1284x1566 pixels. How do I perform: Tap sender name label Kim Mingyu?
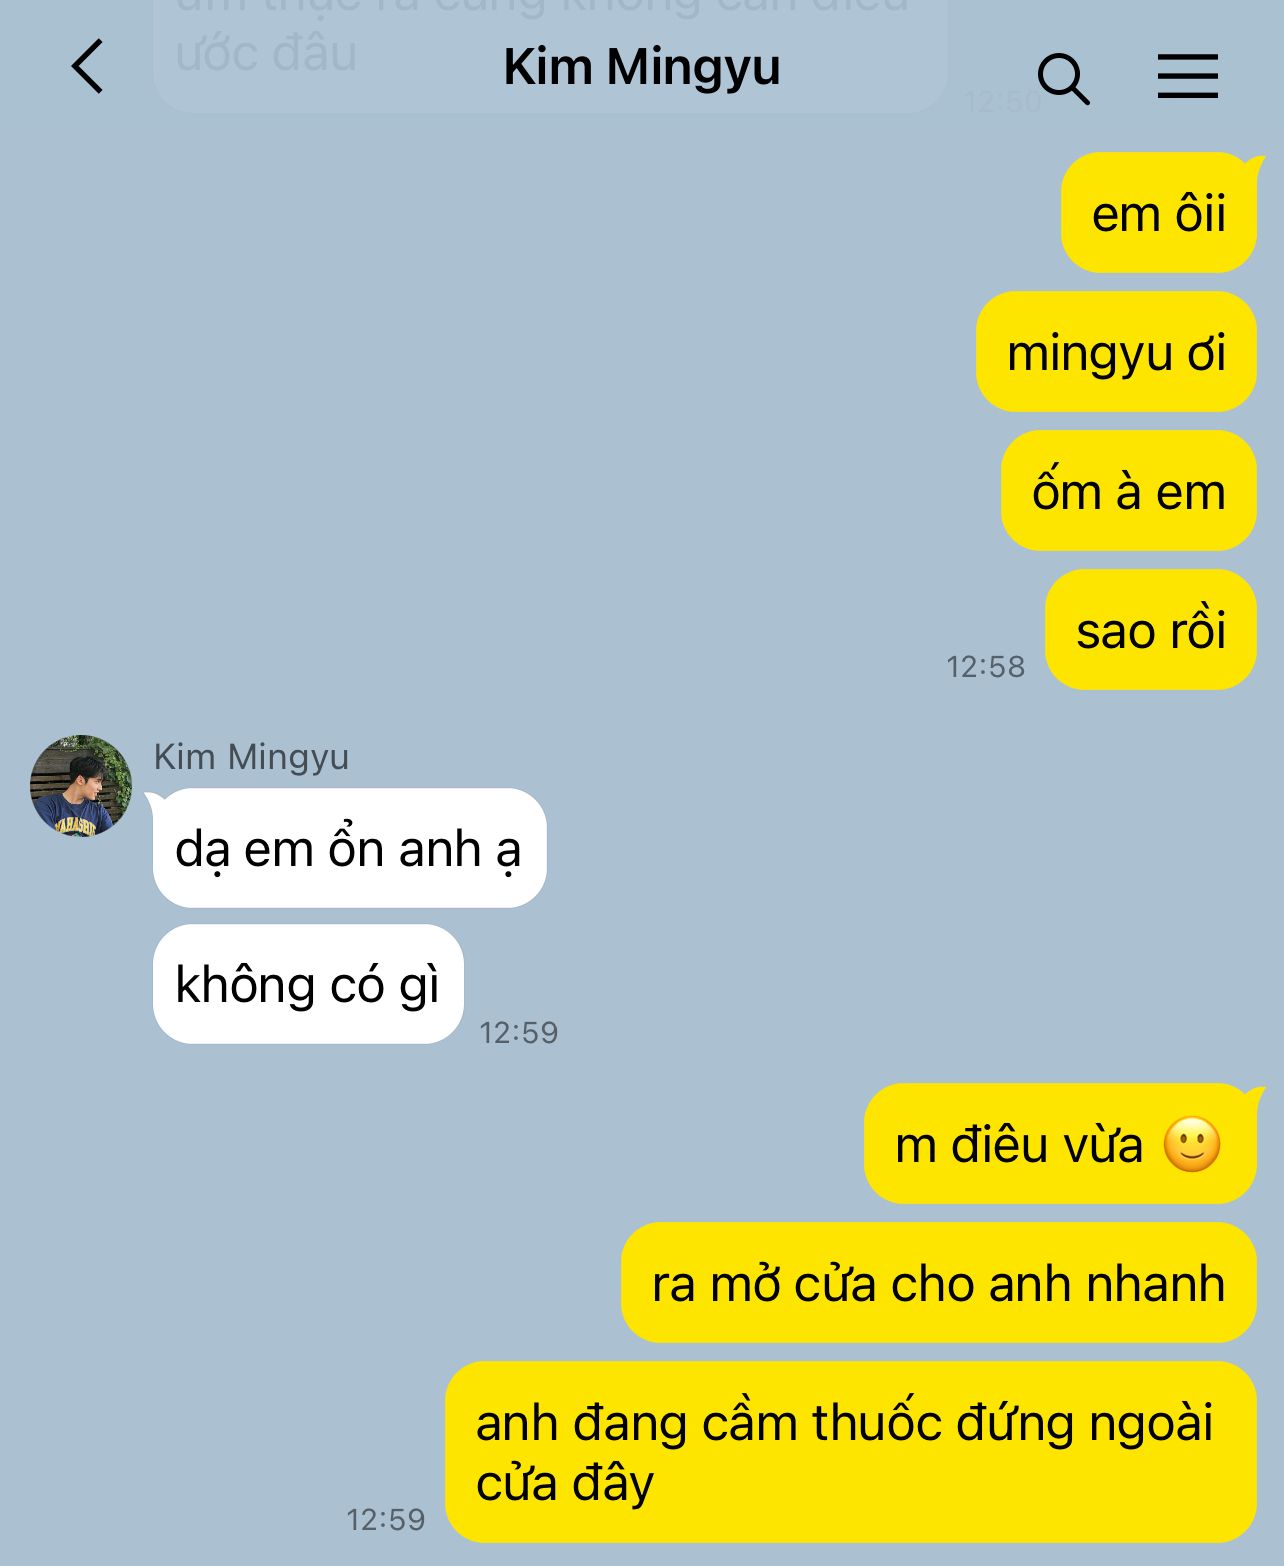point(251,757)
